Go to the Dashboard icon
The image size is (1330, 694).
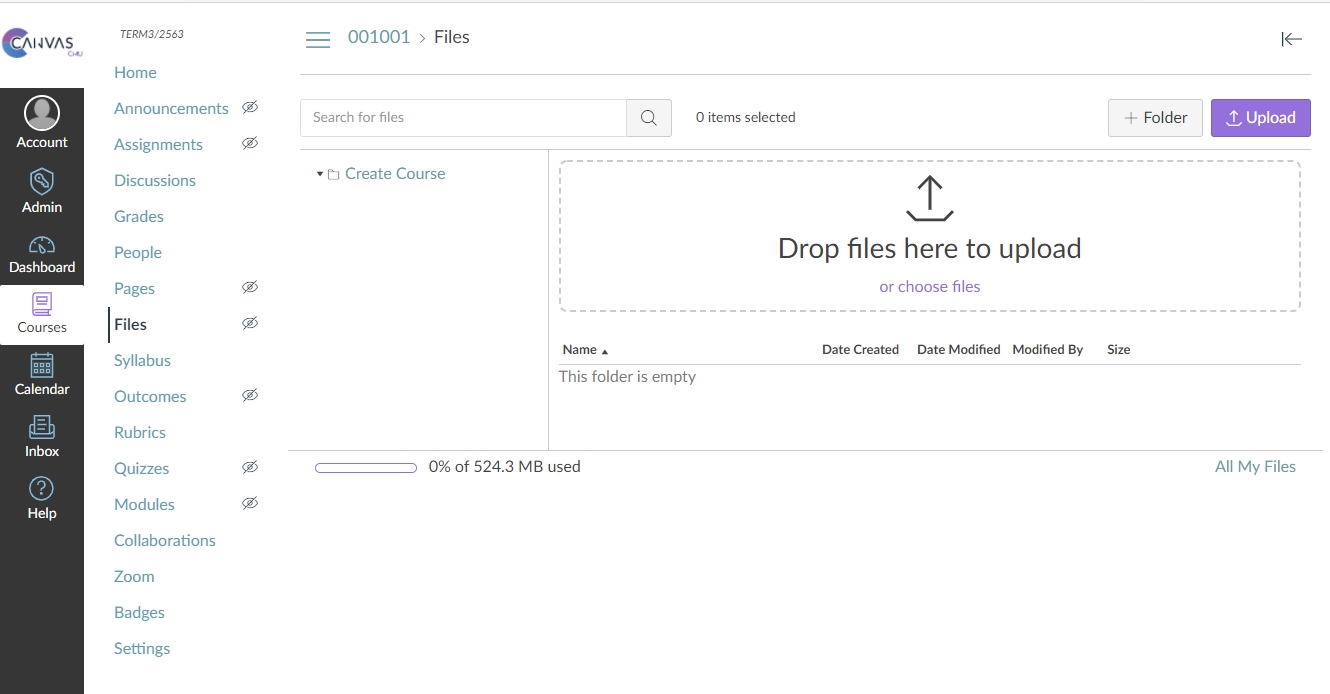[x=42, y=245]
